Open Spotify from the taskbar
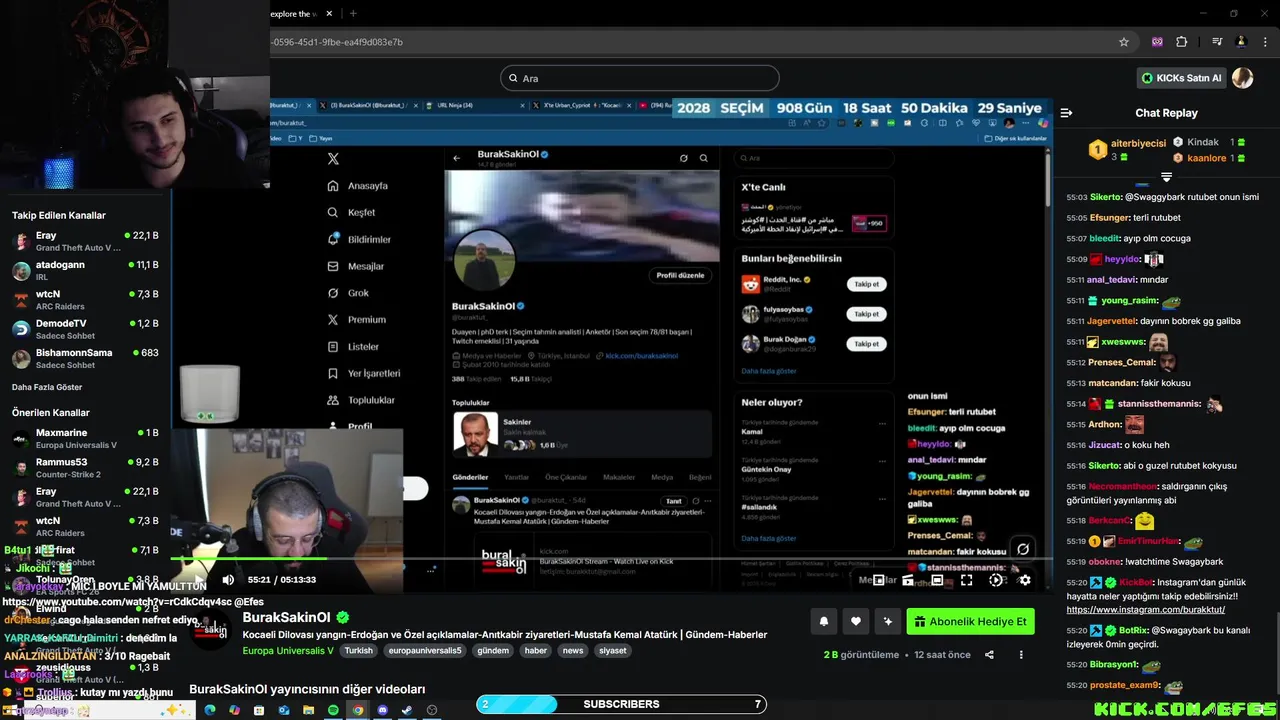Image resolution: width=1280 pixels, height=720 pixels. point(333,710)
